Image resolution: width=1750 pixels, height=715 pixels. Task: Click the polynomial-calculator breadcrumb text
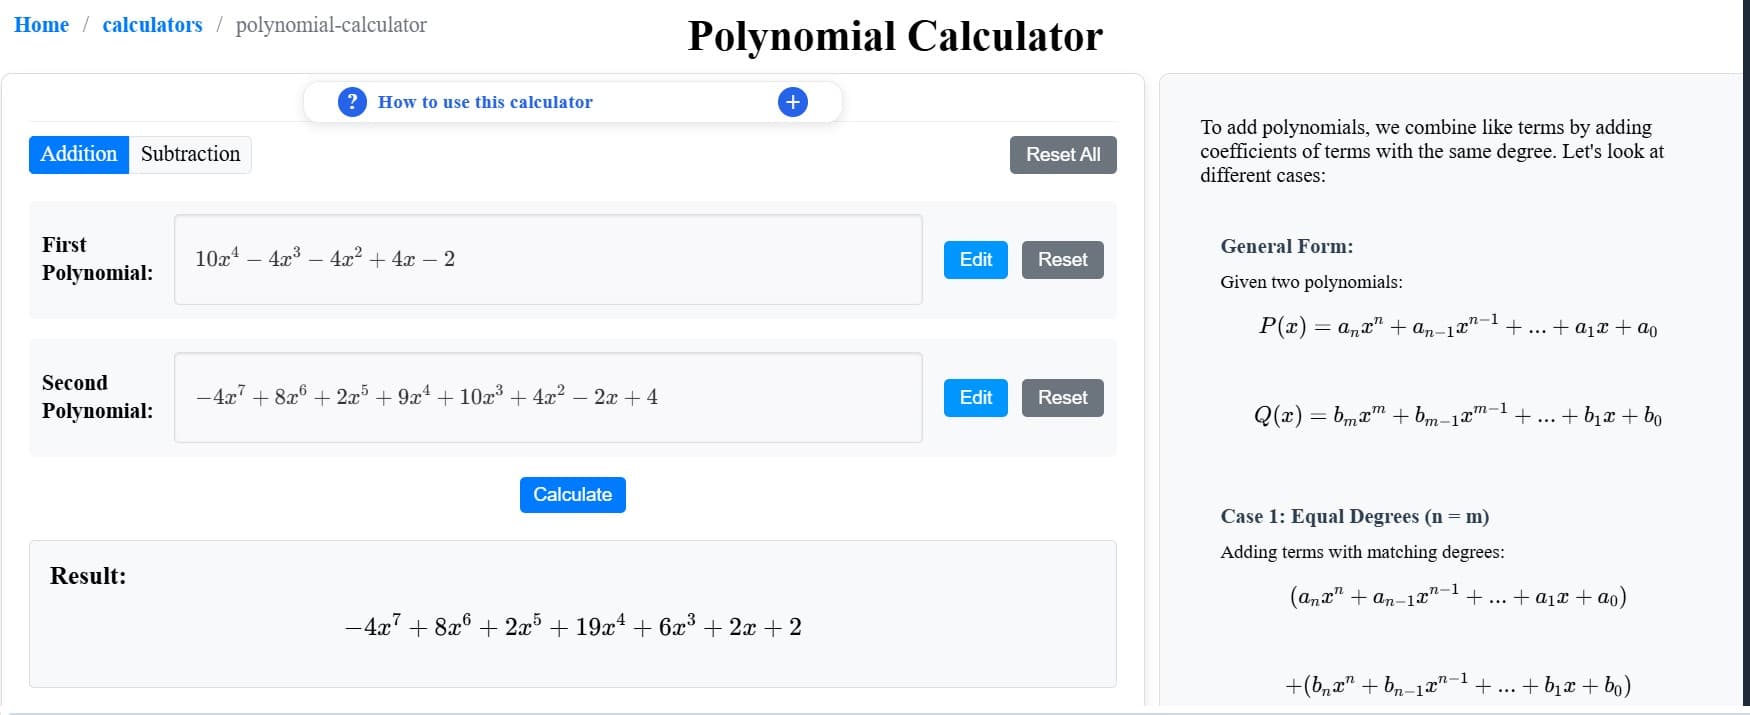coord(330,25)
